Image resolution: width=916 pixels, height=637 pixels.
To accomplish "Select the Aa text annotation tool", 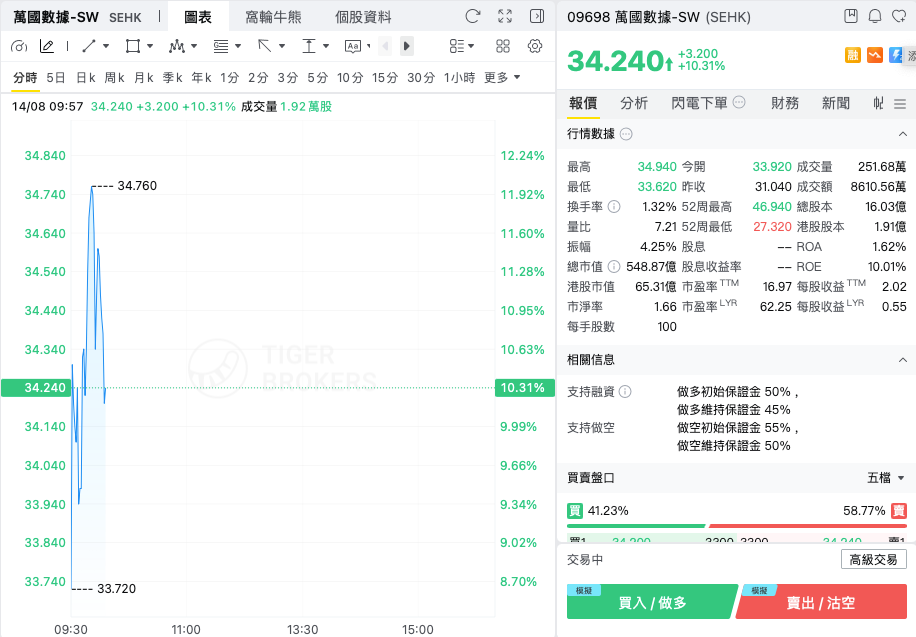I will (353, 46).
